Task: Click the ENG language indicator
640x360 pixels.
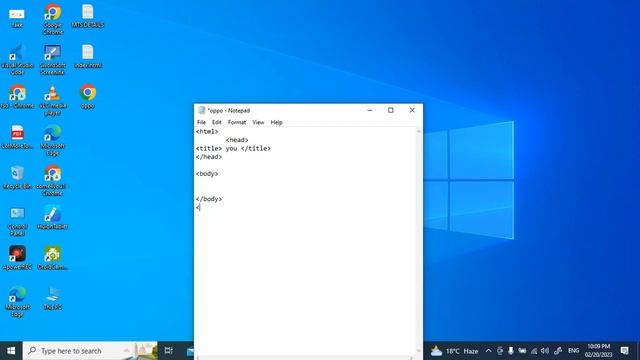Action: [x=573, y=351]
